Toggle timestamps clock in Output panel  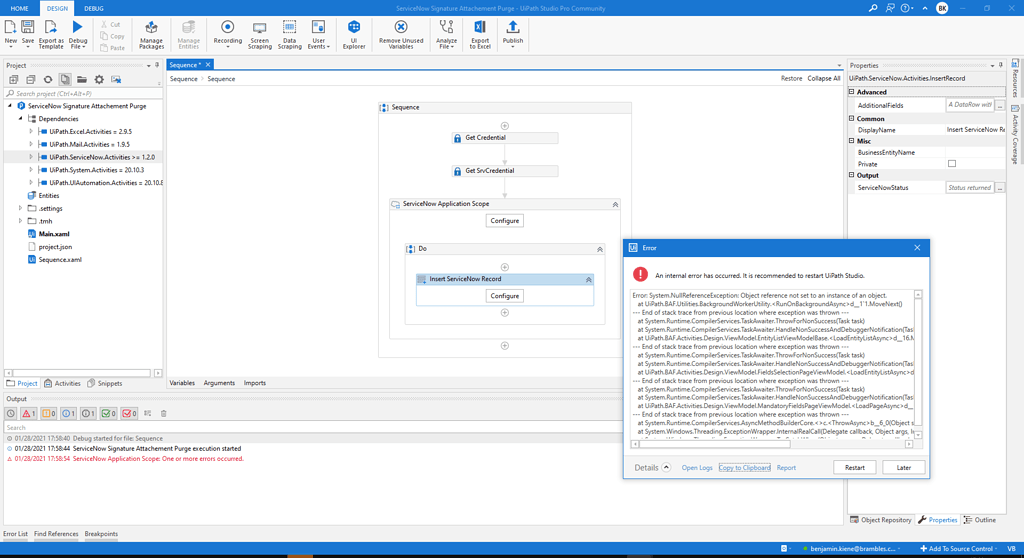tap(11, 414)
